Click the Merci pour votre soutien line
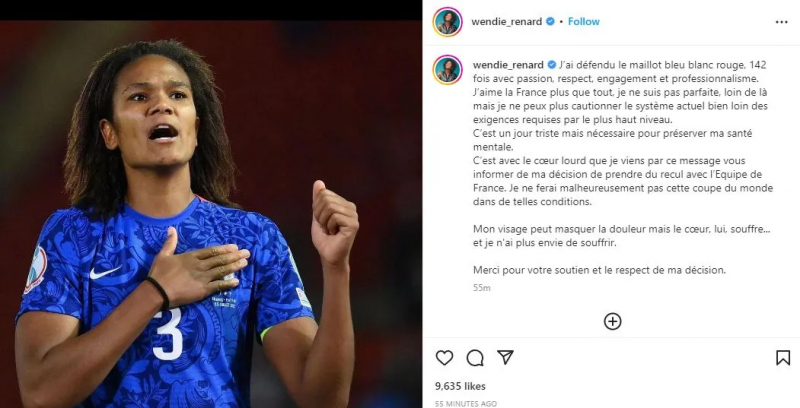 click(599, 270)
